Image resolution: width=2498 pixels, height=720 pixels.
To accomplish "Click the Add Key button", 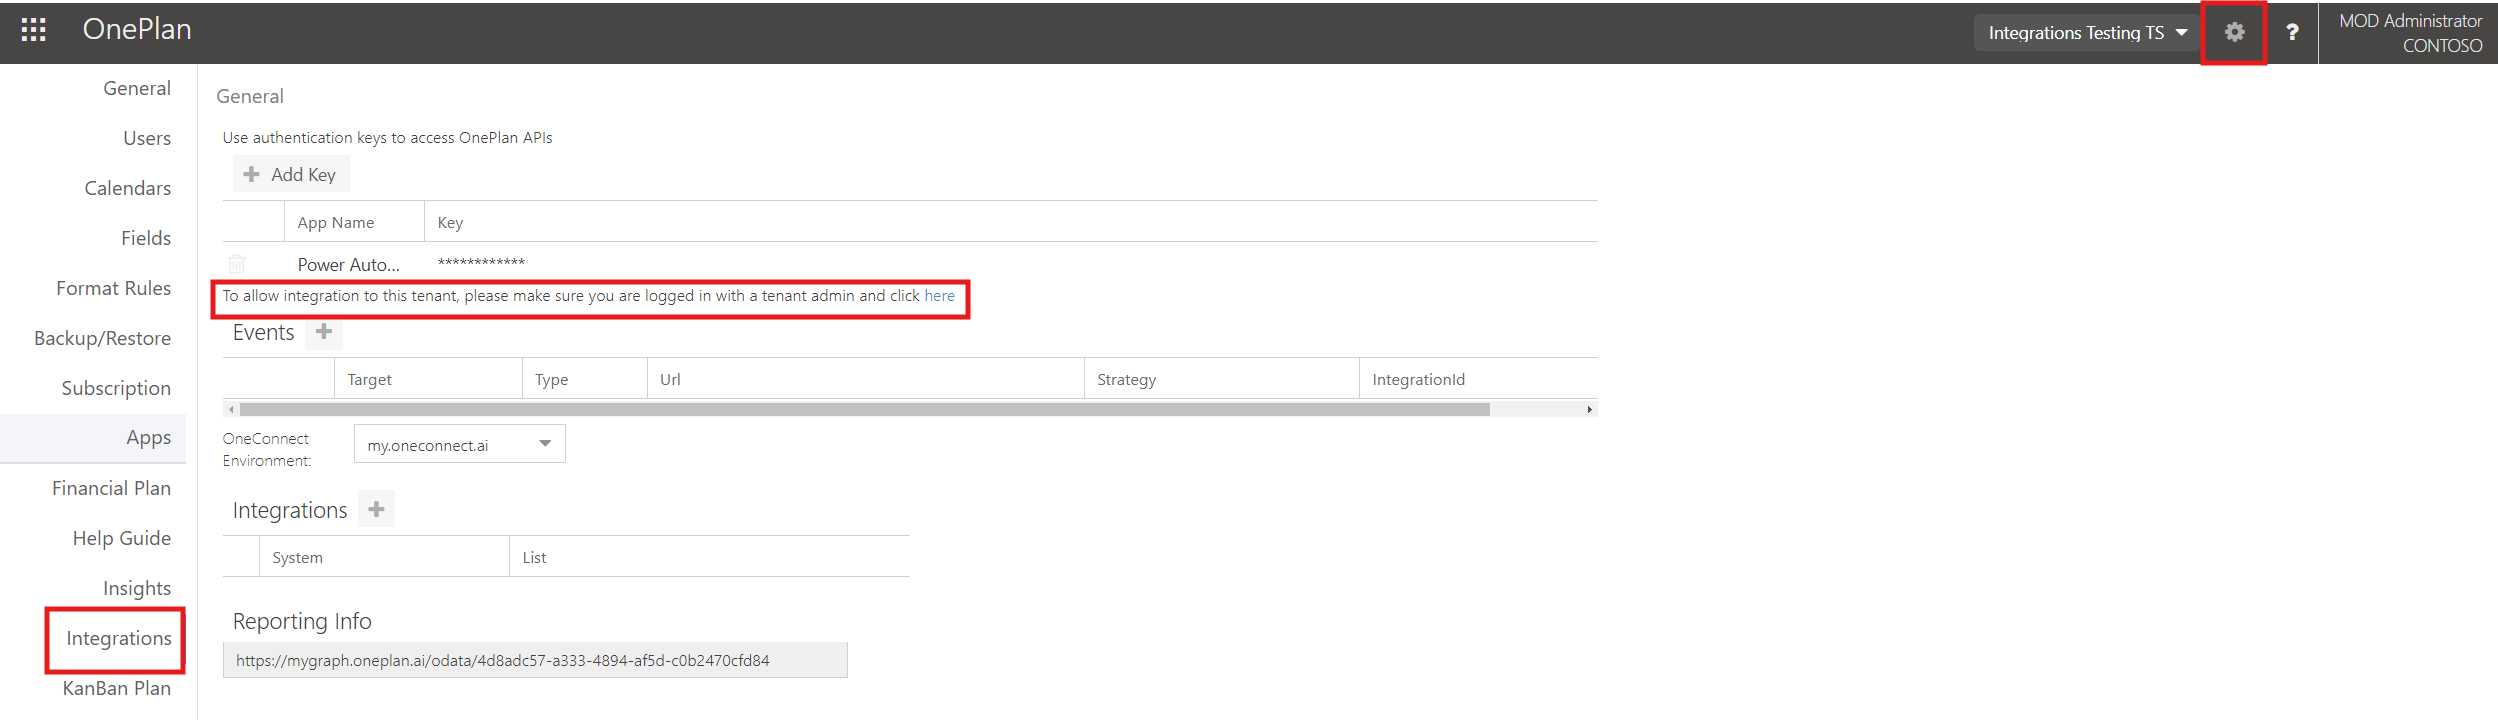I will [291, 174].
